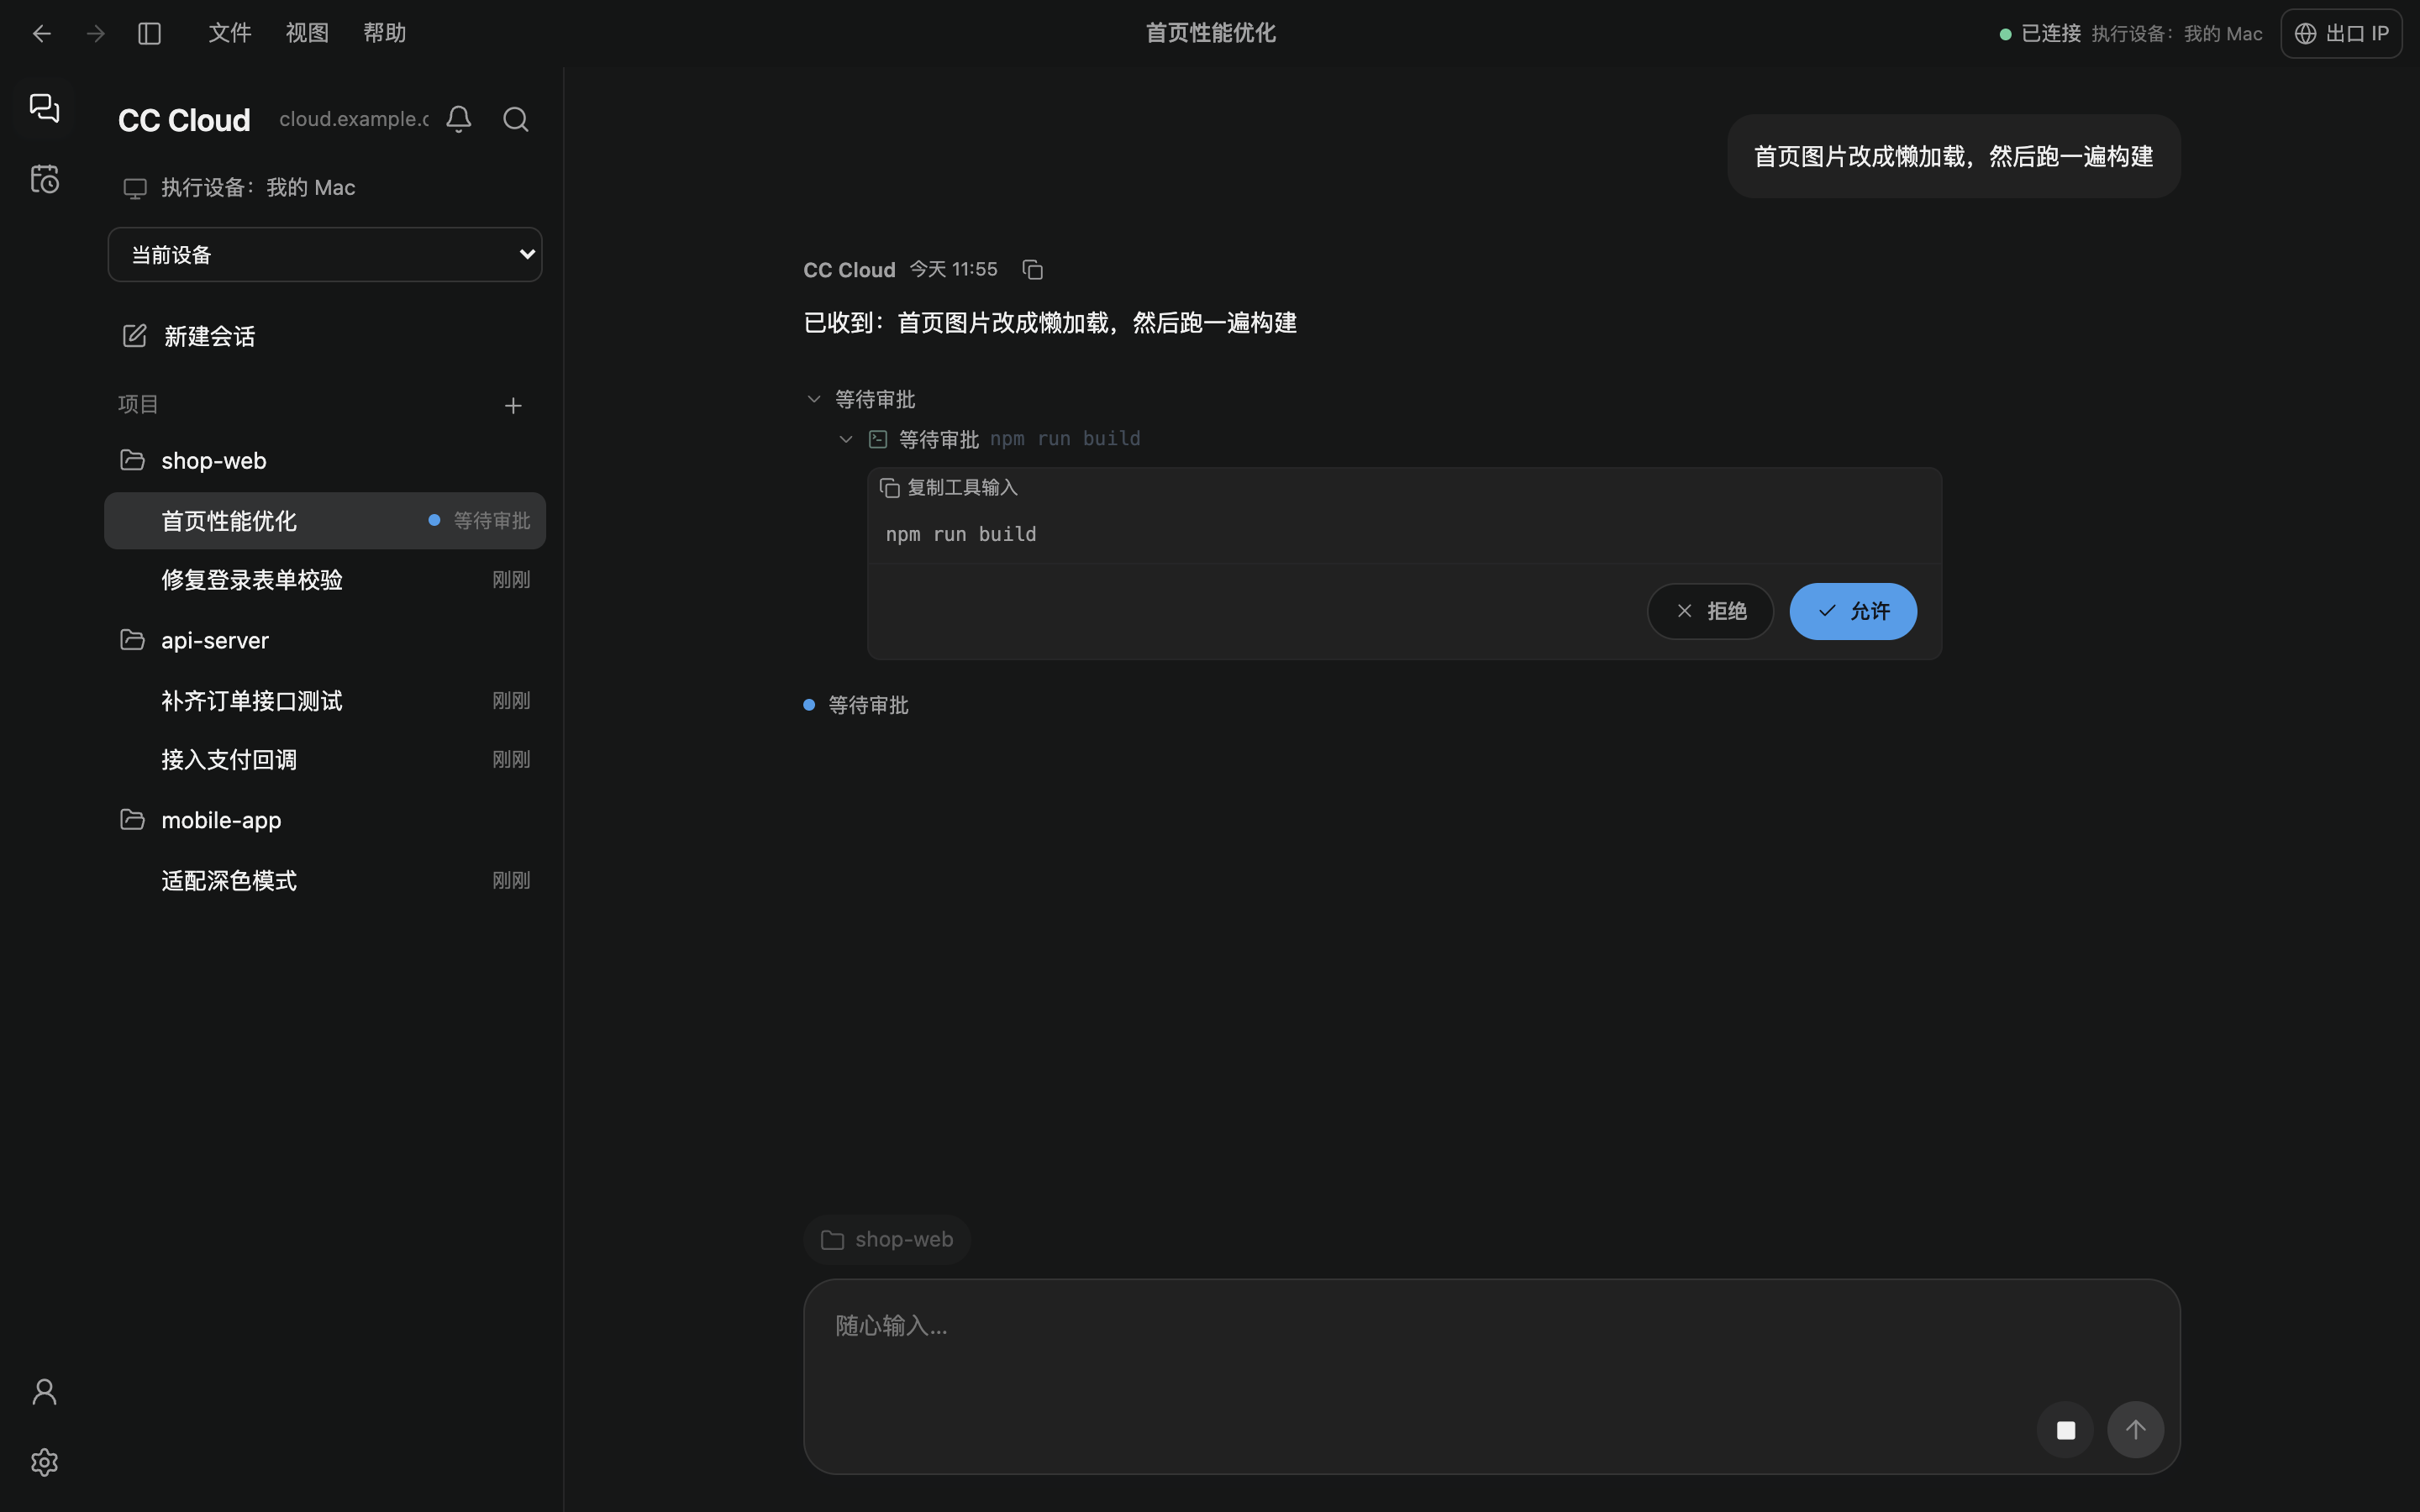The image size is (2420, 1512).
Task: Open the 修复登录表单校验 conversation
Action: [325, 580]
